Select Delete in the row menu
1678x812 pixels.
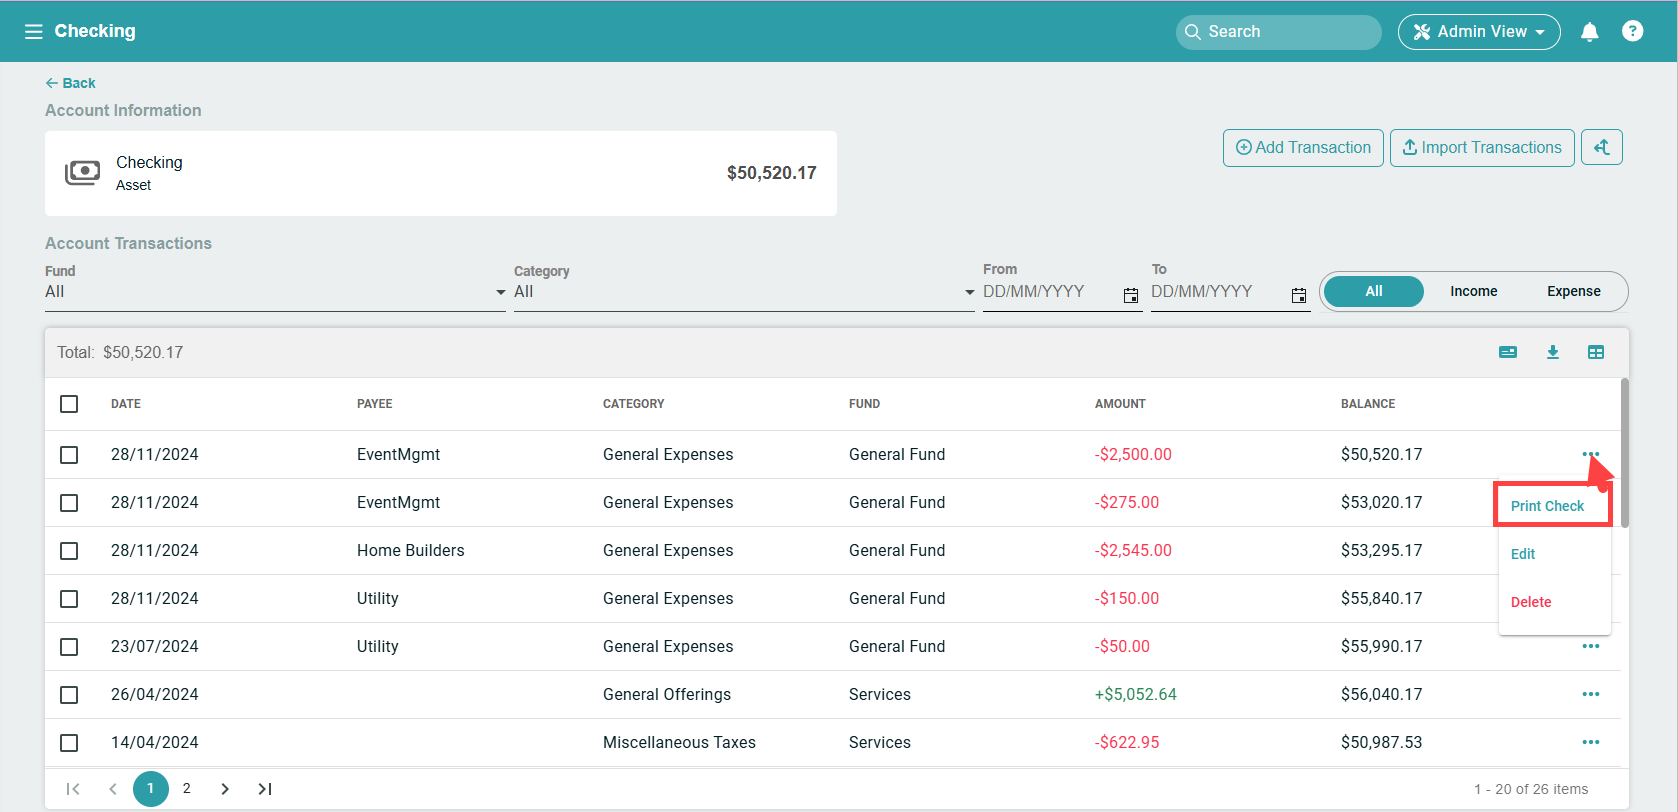1531,602
